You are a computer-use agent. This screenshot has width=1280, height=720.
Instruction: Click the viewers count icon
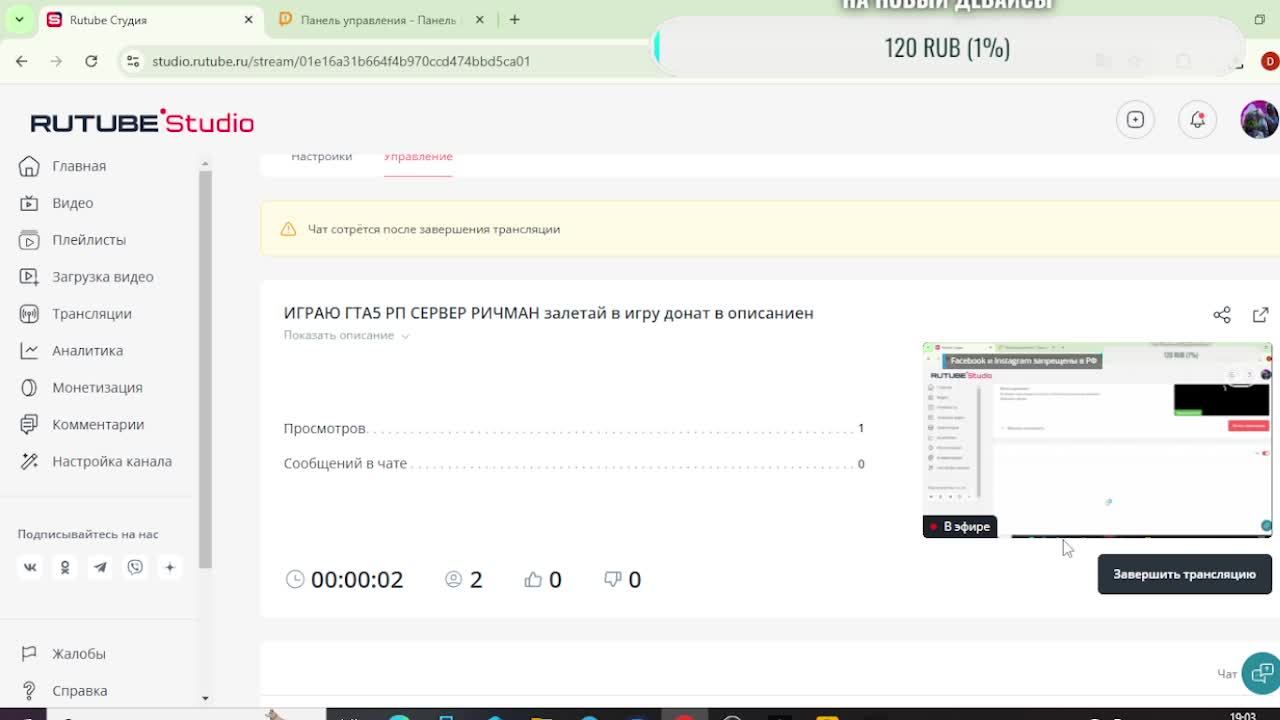click(454, 579)
